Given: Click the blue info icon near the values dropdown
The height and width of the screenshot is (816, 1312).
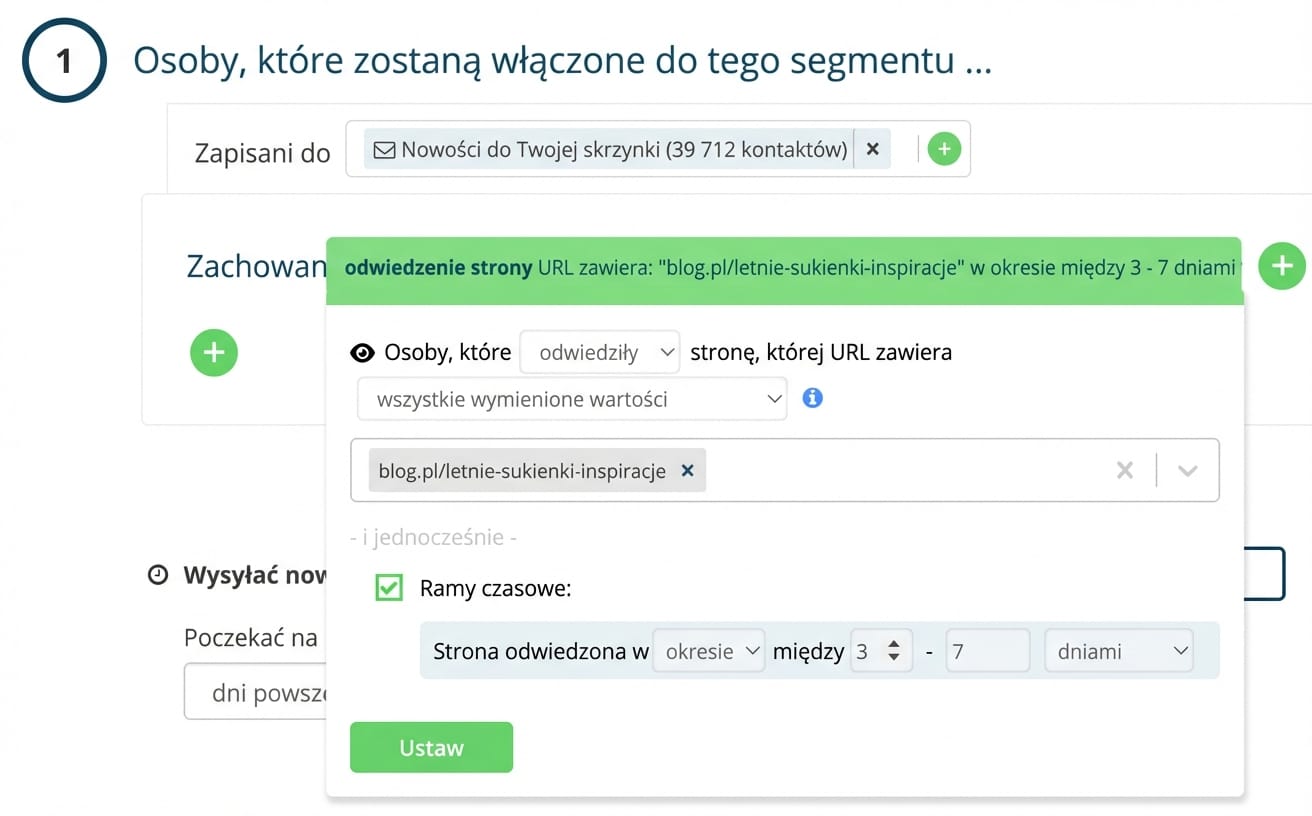Looking at the screenshot, I should pyautogui.click(x=812, y=398).
